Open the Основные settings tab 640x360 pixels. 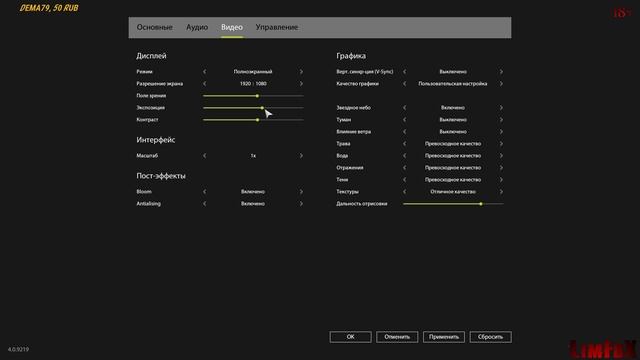click(x=154, y=27)
